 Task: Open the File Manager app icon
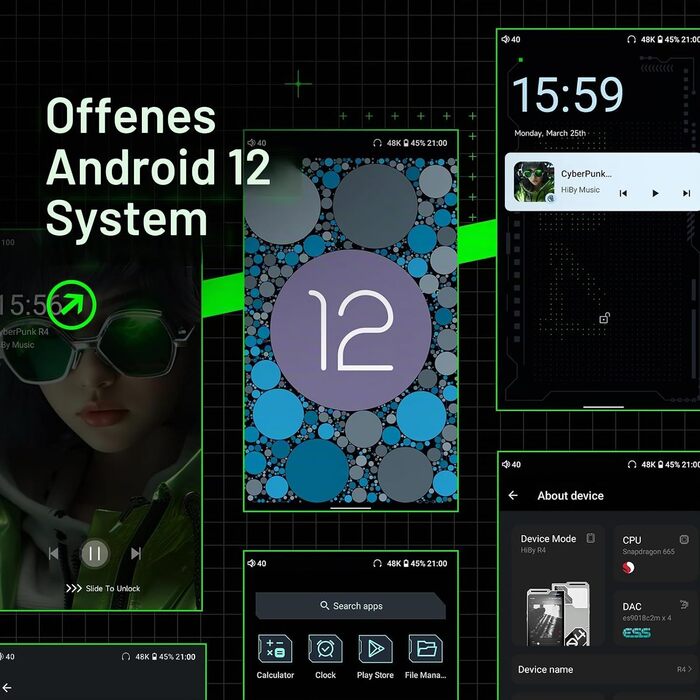425,649
